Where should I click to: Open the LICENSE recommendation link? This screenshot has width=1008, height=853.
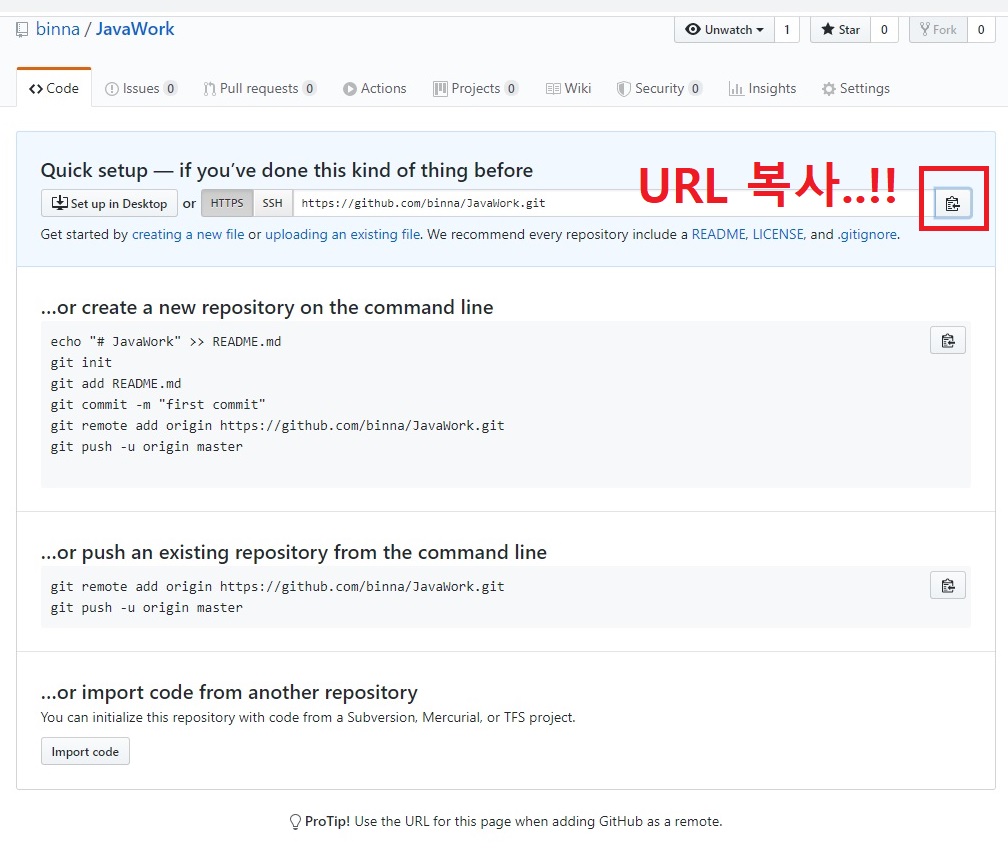point(778,235)
